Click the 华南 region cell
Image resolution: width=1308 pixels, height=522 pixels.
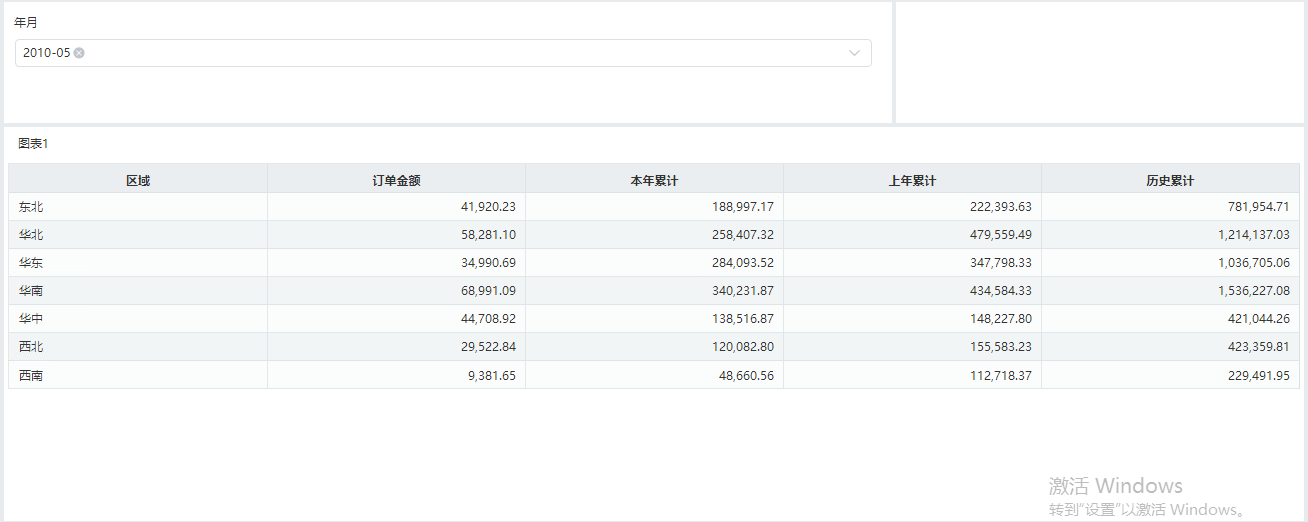click(x=138, y=291)
